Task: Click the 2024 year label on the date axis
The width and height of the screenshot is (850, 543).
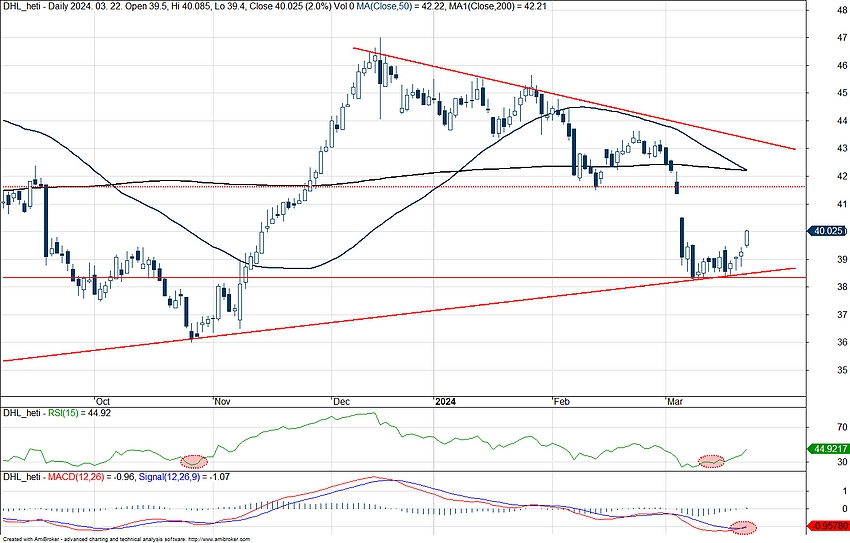Action: (445, 400)
